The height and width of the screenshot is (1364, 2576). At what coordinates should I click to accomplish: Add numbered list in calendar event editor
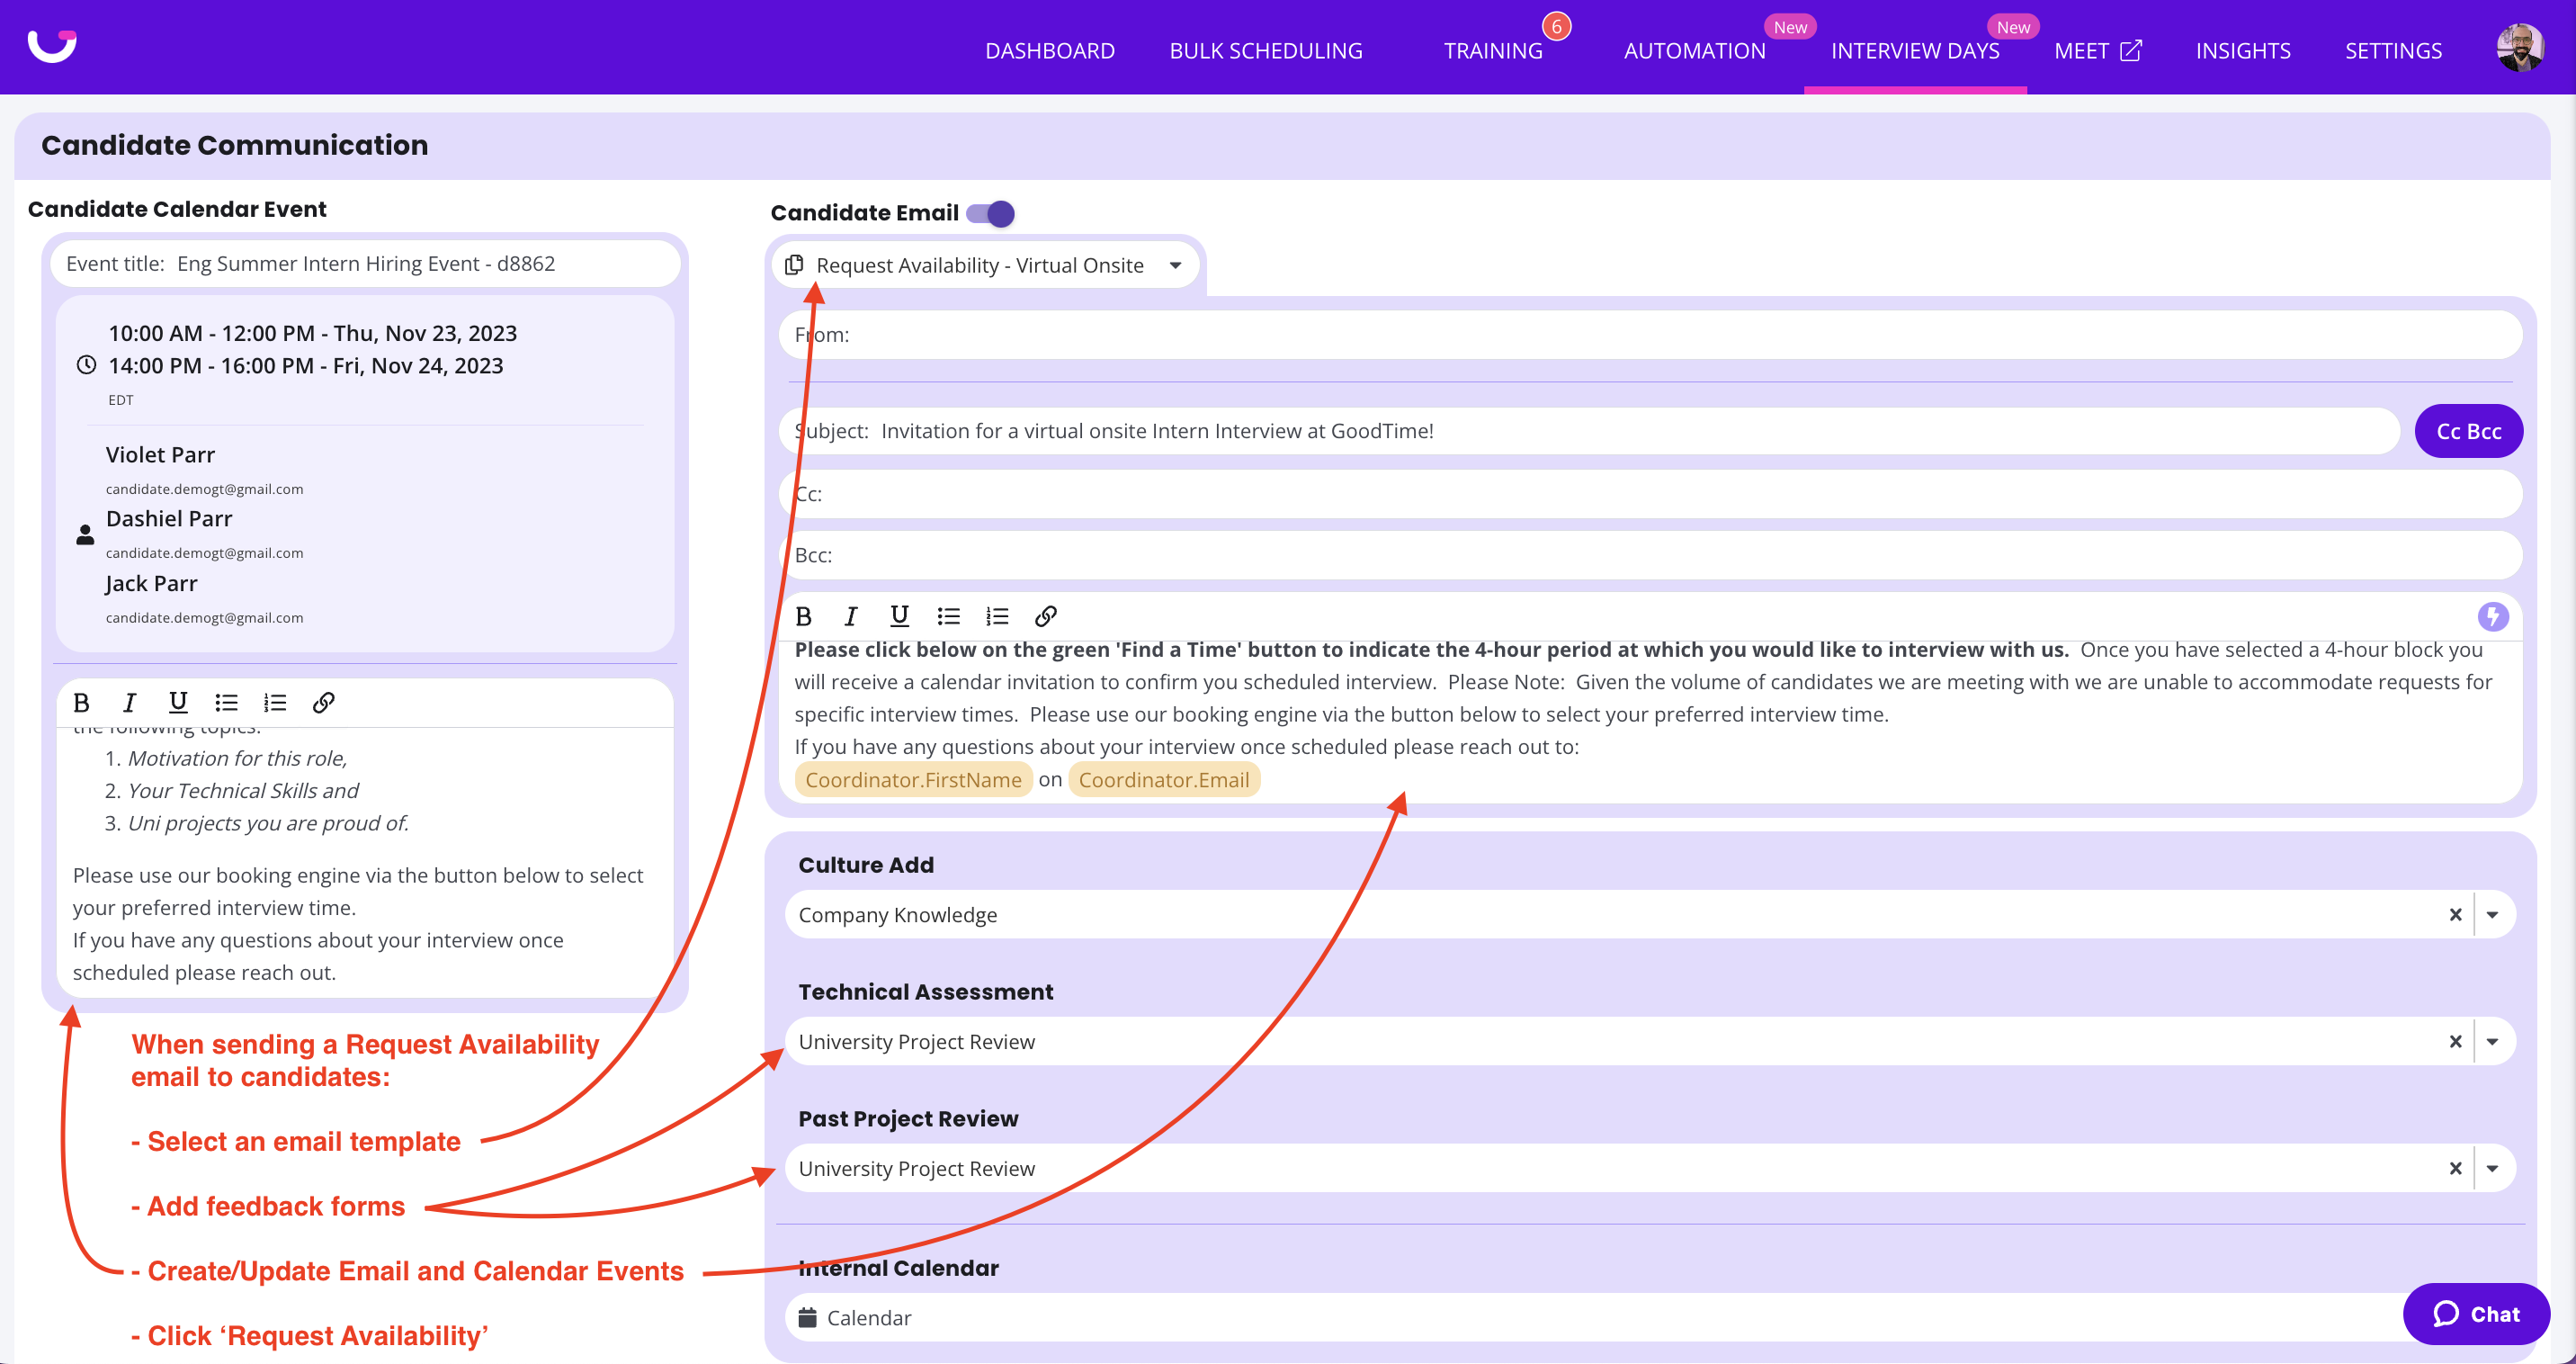click(x=275, y=703)
